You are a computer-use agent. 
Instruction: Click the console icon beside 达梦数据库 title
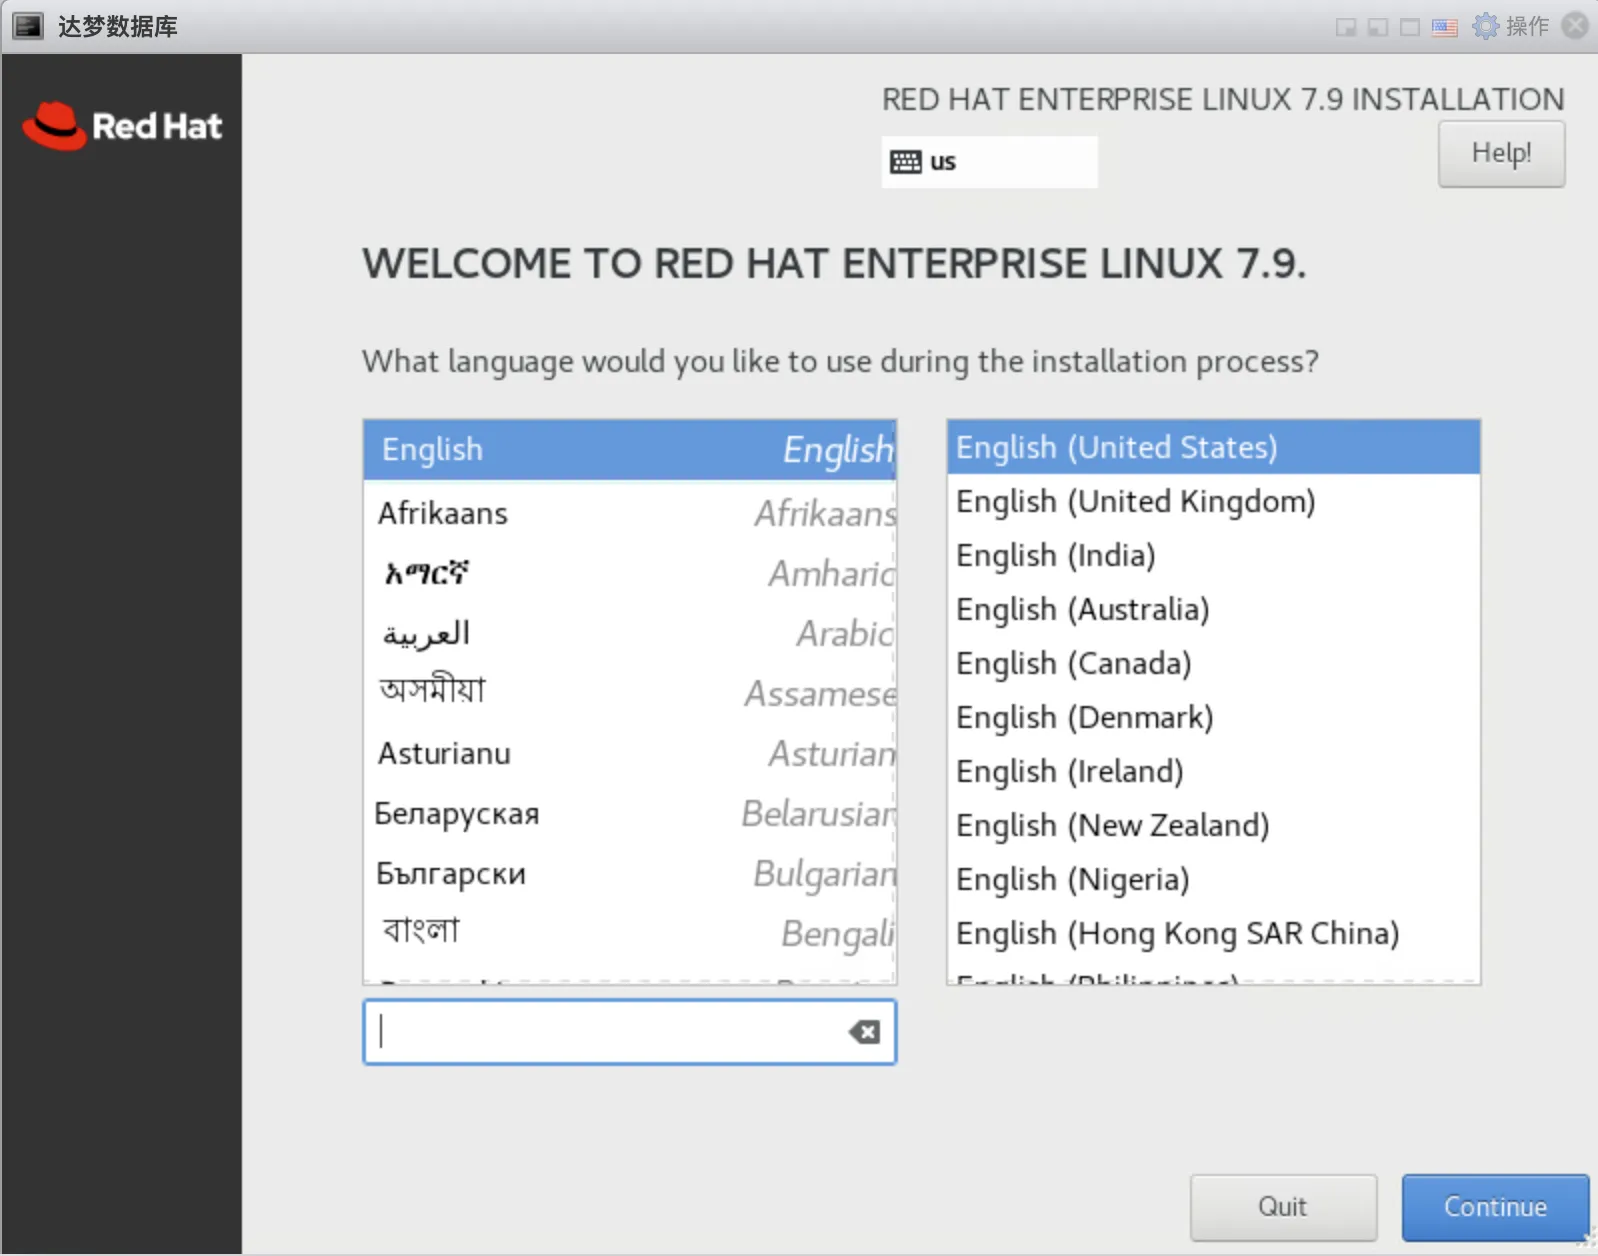pyautogui.click(x=28, y=26)
